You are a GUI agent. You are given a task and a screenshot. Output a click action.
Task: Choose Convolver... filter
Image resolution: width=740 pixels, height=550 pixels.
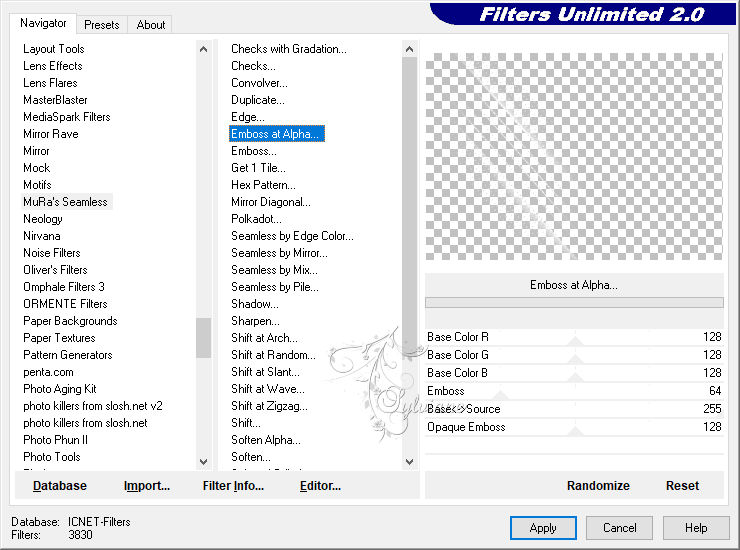[259, 83]
